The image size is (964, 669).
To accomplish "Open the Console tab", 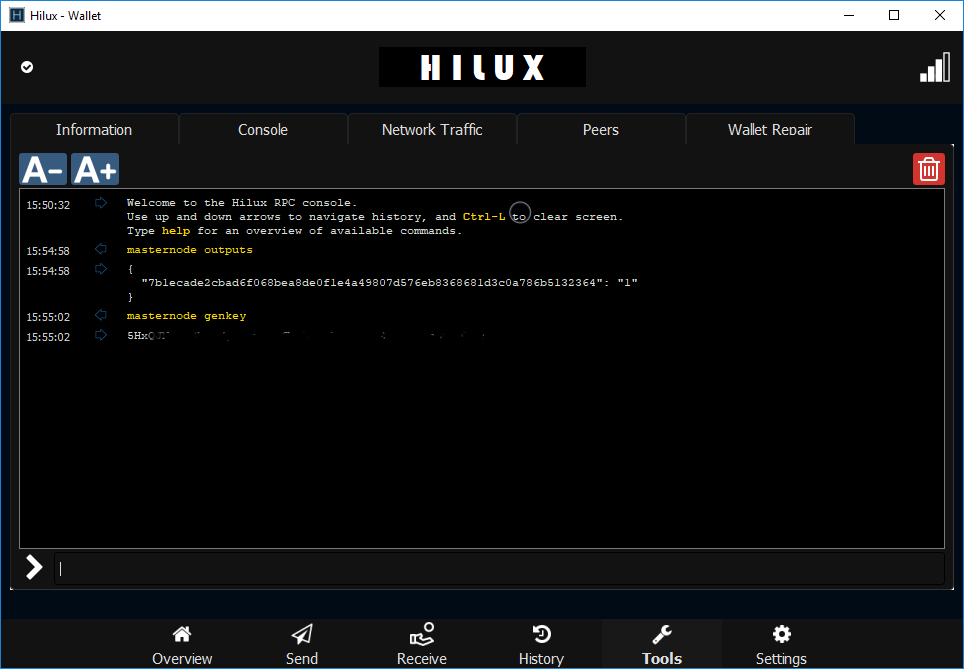I will [263, 129].
